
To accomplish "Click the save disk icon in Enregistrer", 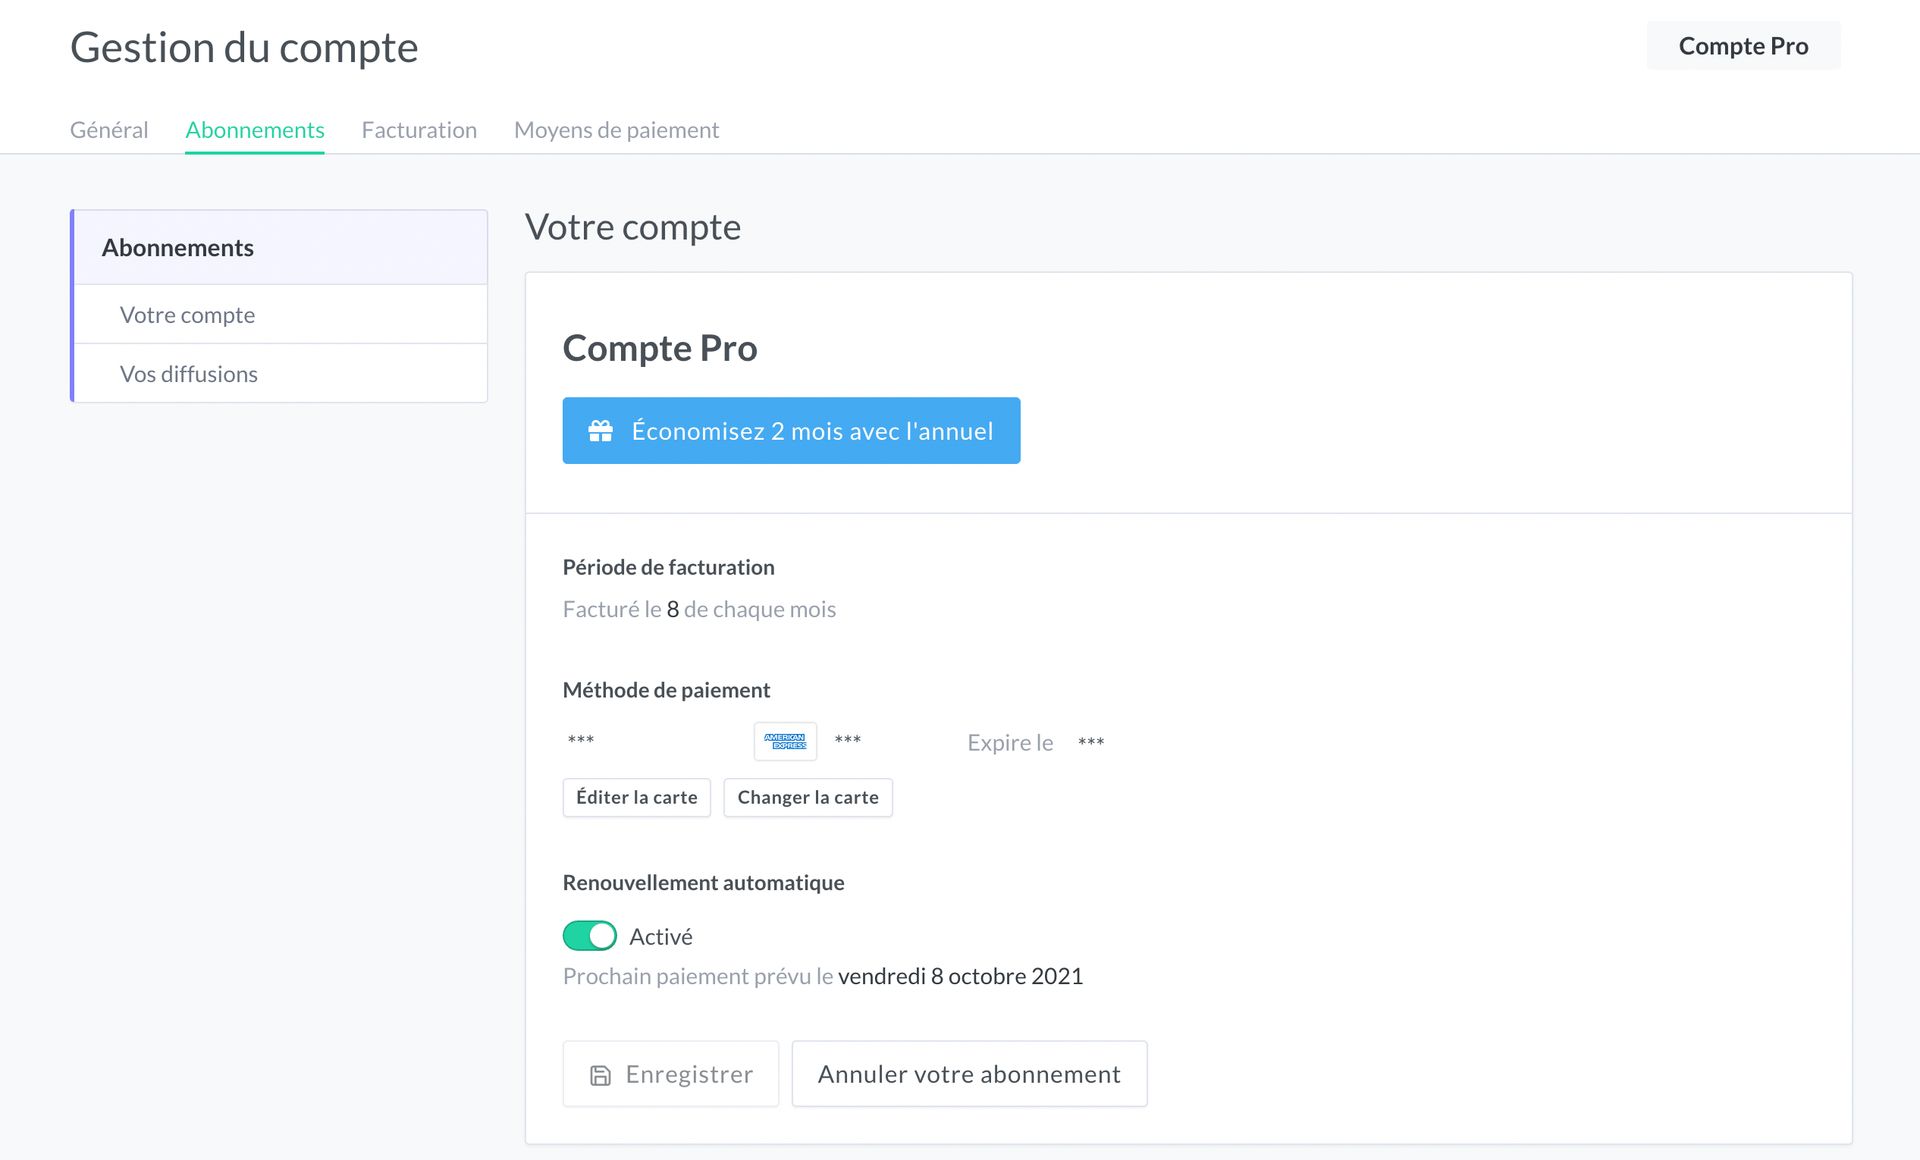I will click(599, 1074).
